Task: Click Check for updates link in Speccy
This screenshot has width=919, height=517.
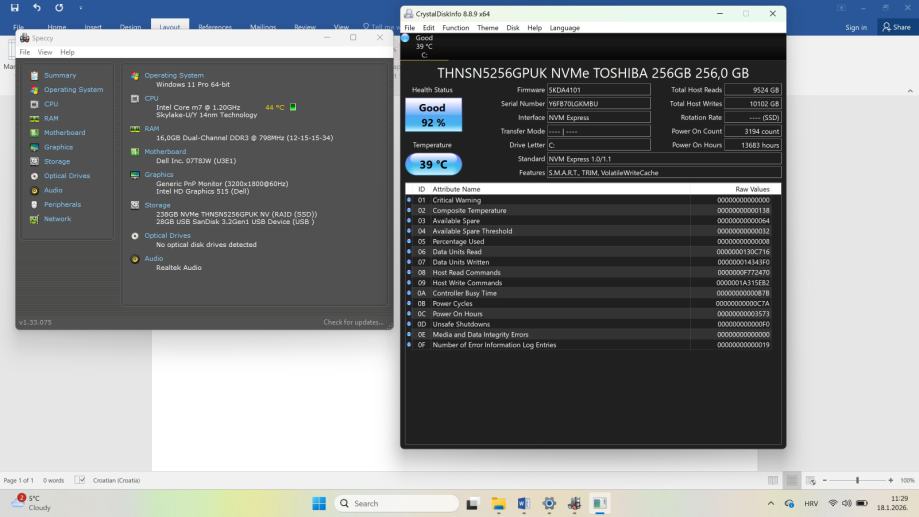Action: point(353,322)
